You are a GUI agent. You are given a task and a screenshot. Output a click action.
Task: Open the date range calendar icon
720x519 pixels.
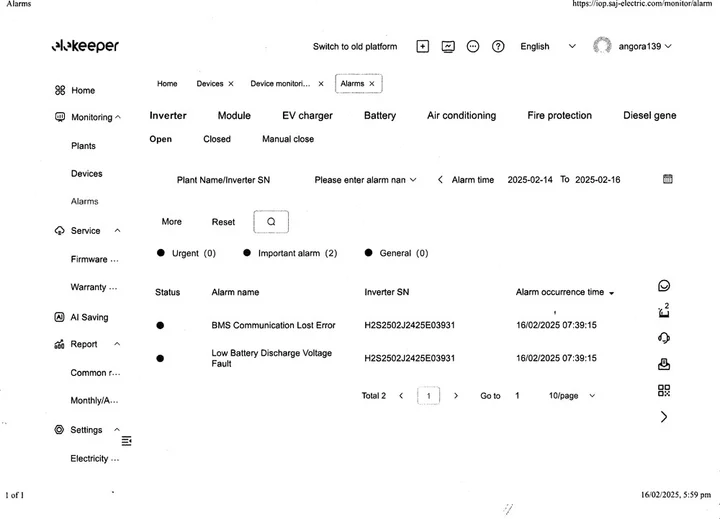(668, 179)
